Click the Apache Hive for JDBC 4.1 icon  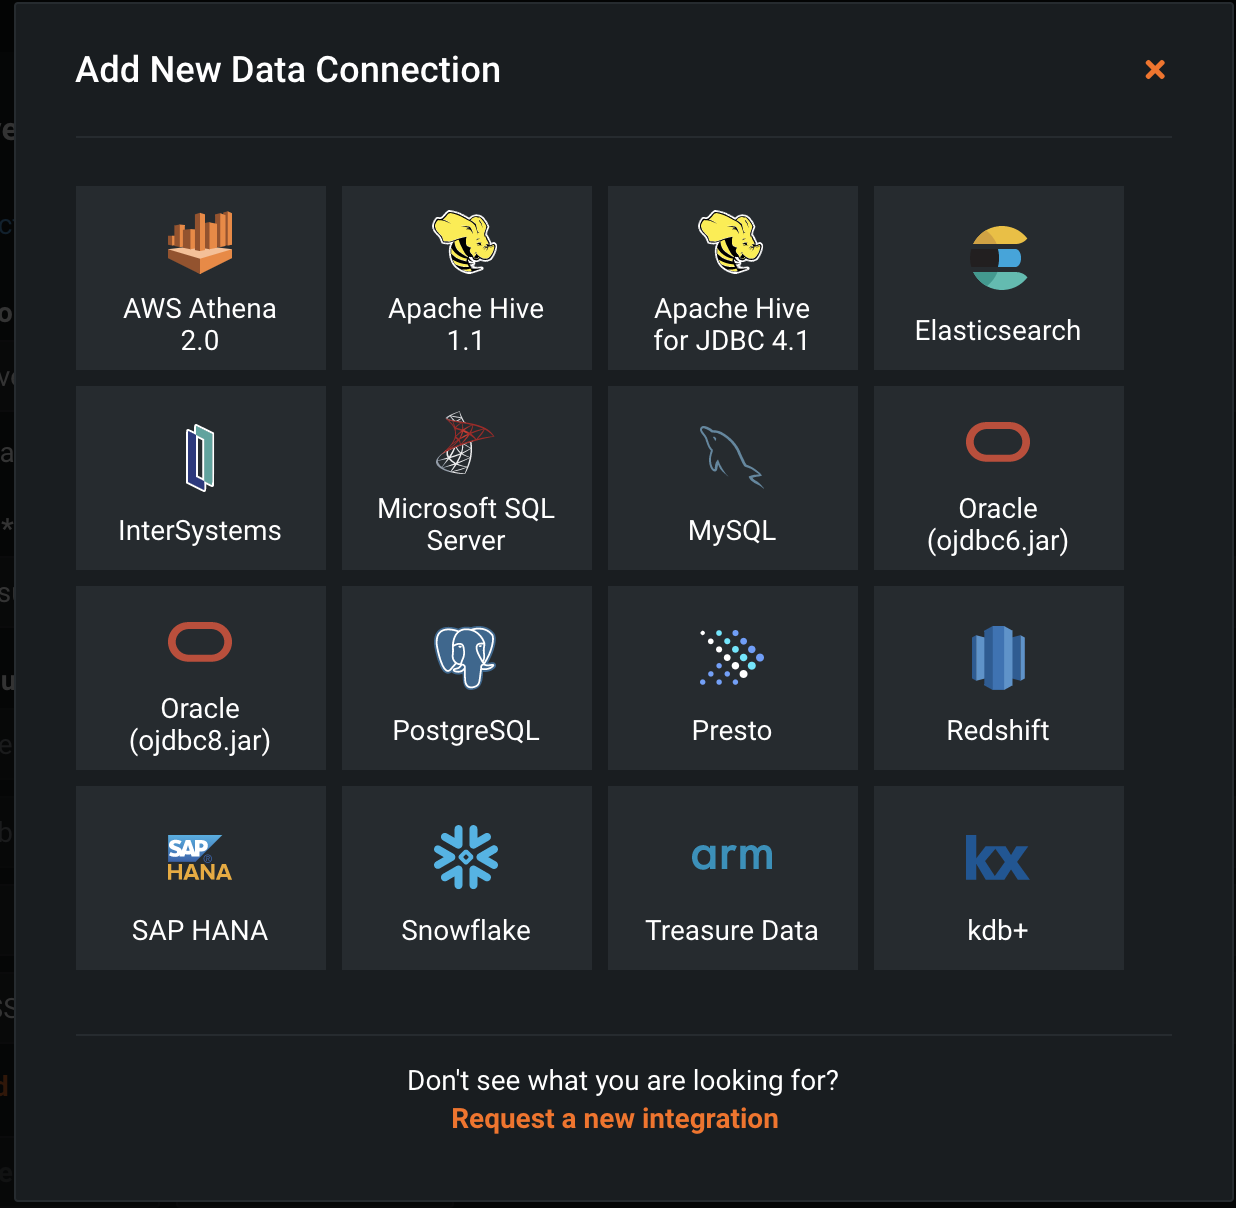point(731,242)
